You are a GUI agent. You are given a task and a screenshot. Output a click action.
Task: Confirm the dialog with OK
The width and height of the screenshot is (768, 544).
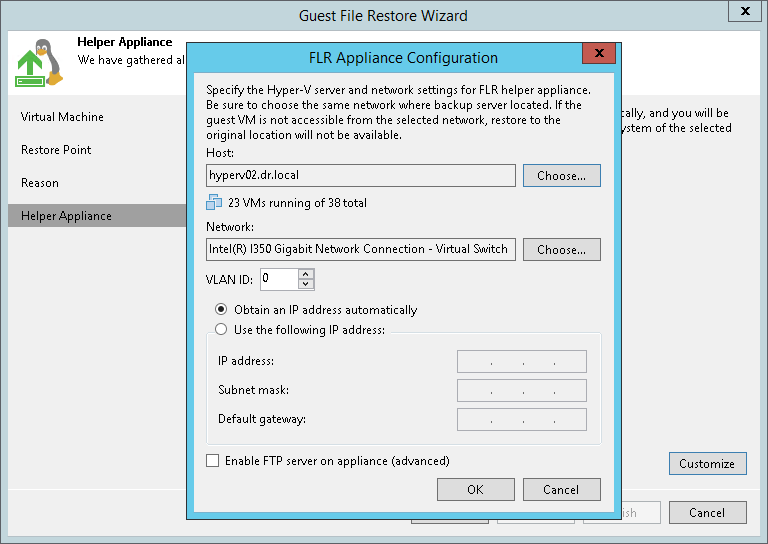click(475, 489)
